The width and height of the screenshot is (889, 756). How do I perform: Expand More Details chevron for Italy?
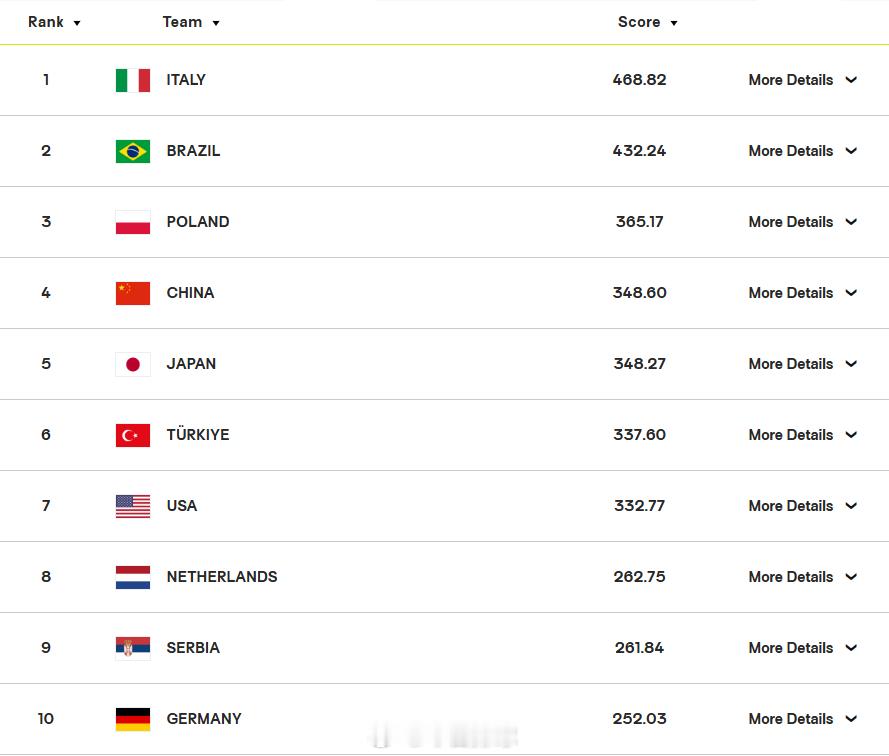[x=851, y=80]
